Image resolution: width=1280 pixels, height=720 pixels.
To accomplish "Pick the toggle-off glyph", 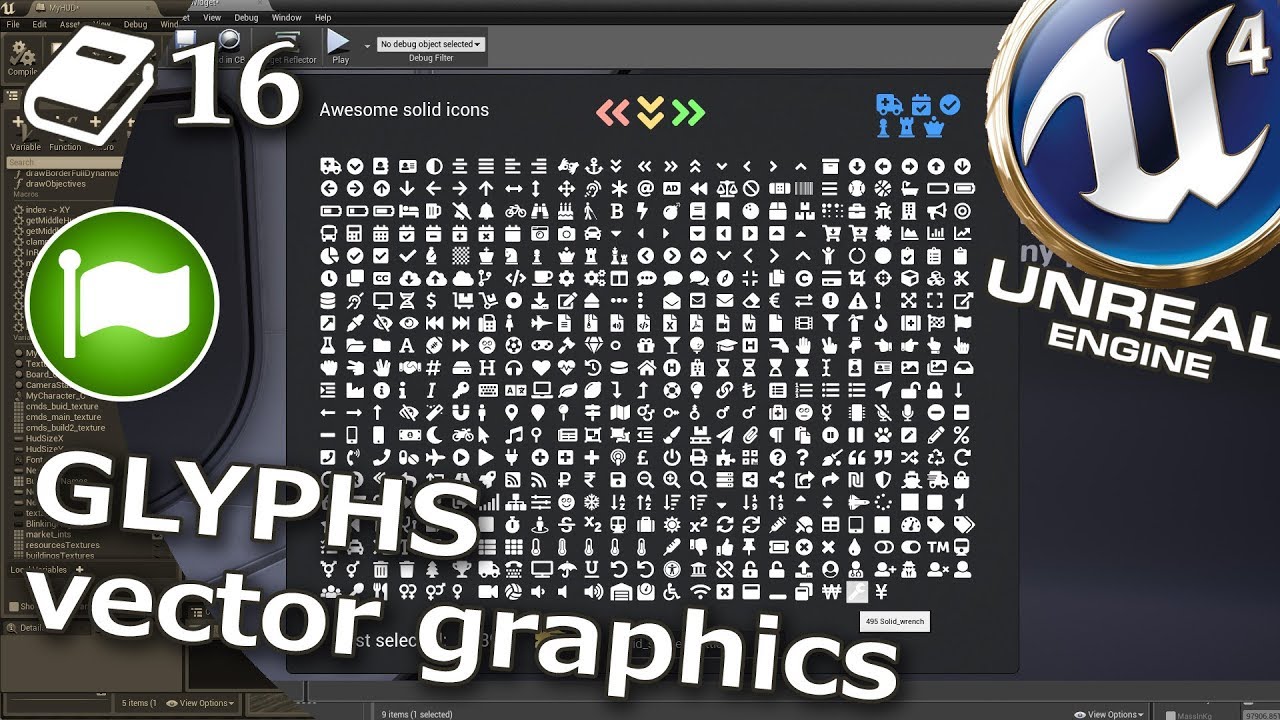I will [x=882, y=546].
